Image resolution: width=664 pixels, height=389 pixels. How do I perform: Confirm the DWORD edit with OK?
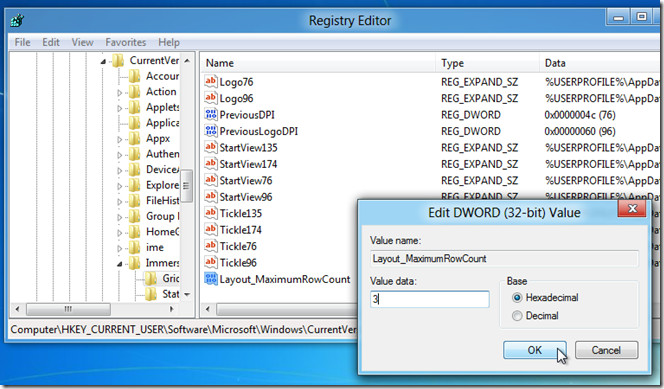click(x=534, y=350)
